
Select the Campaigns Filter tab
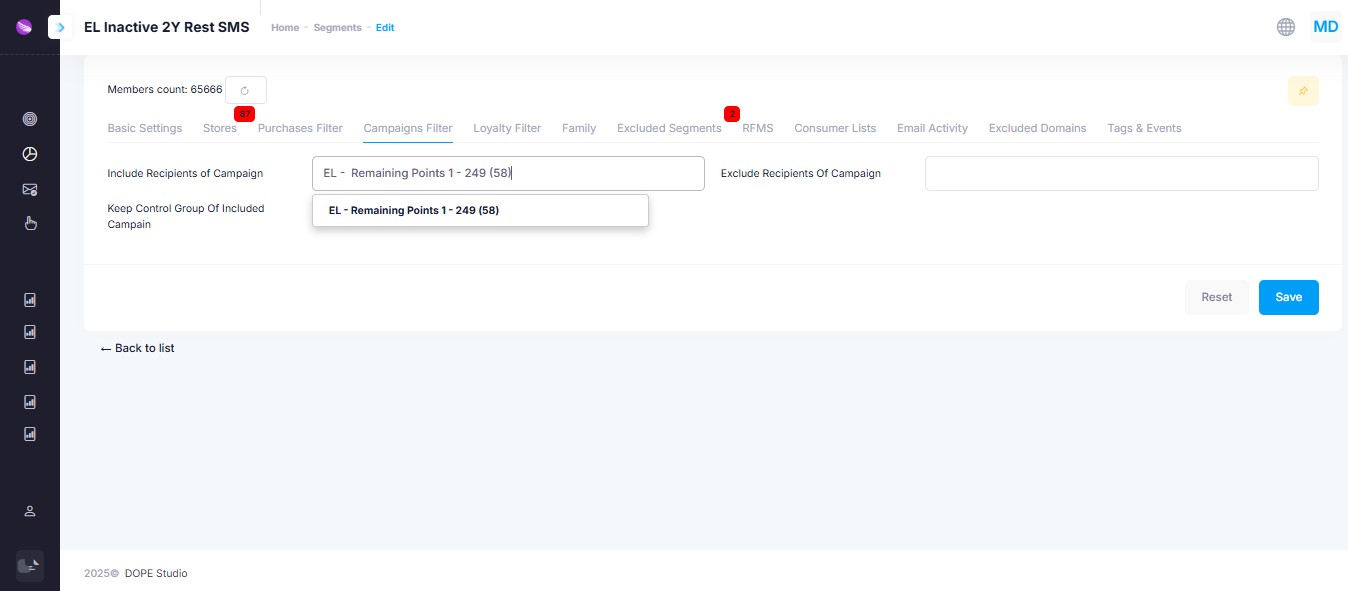(x=408, y=128)
